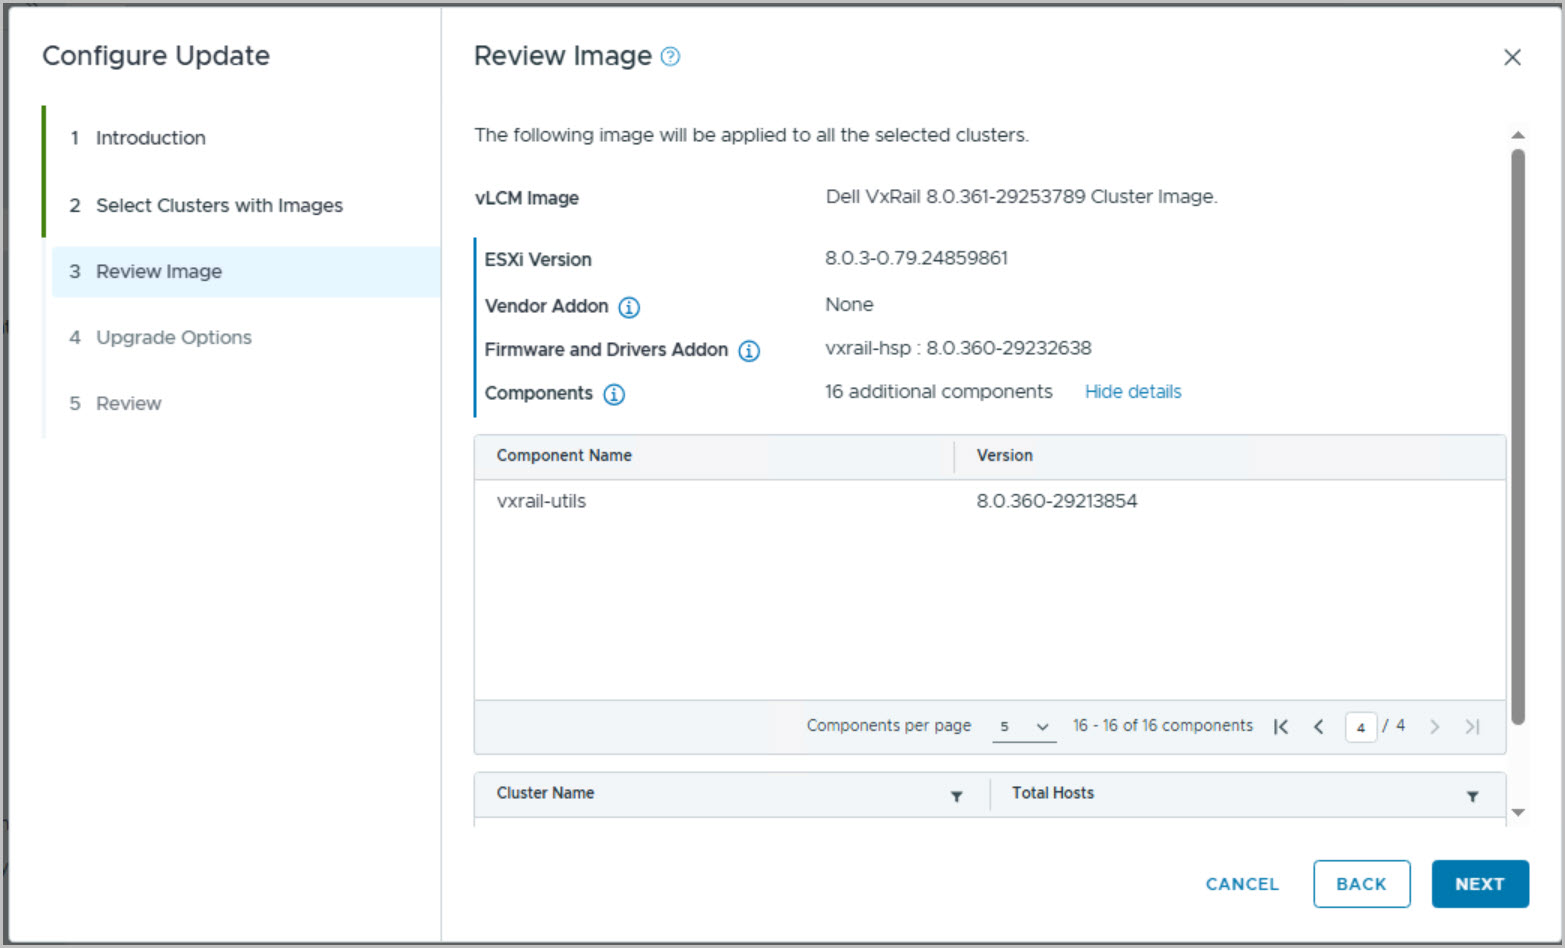Click the Component Name column header

click(564, 456)
